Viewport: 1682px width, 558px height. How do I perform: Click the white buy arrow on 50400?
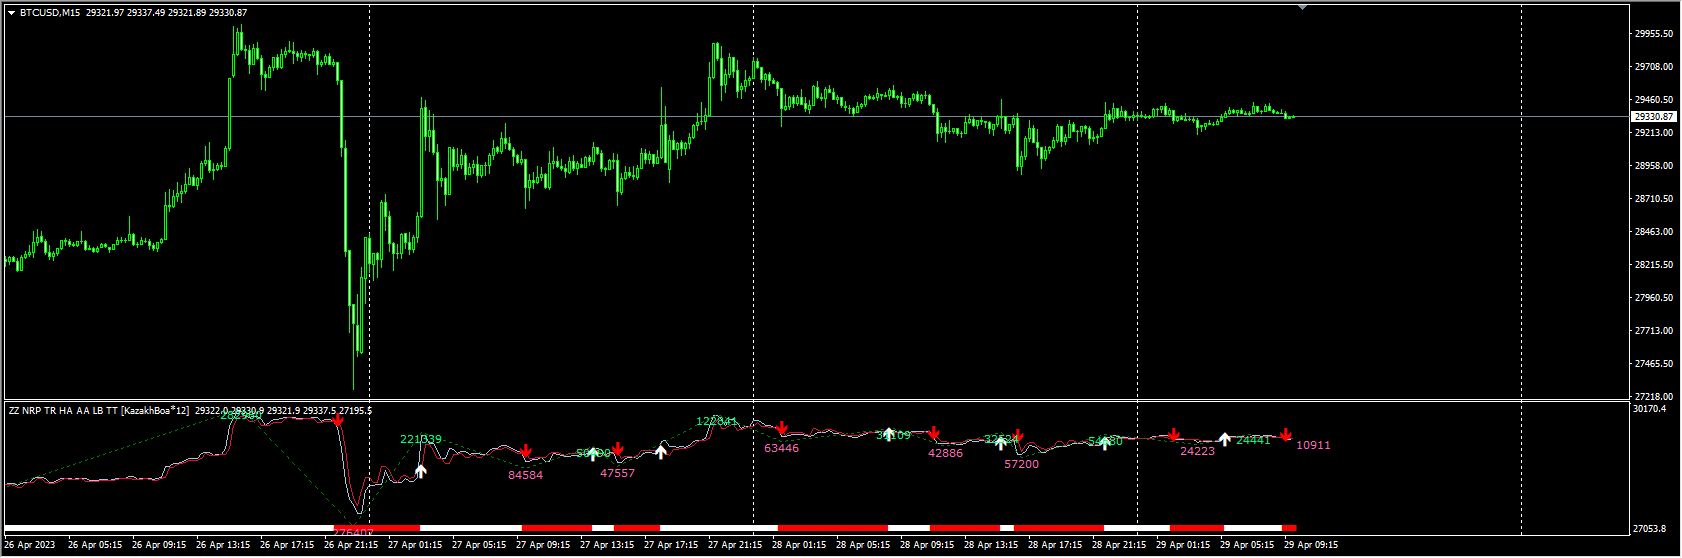[593, 454]
